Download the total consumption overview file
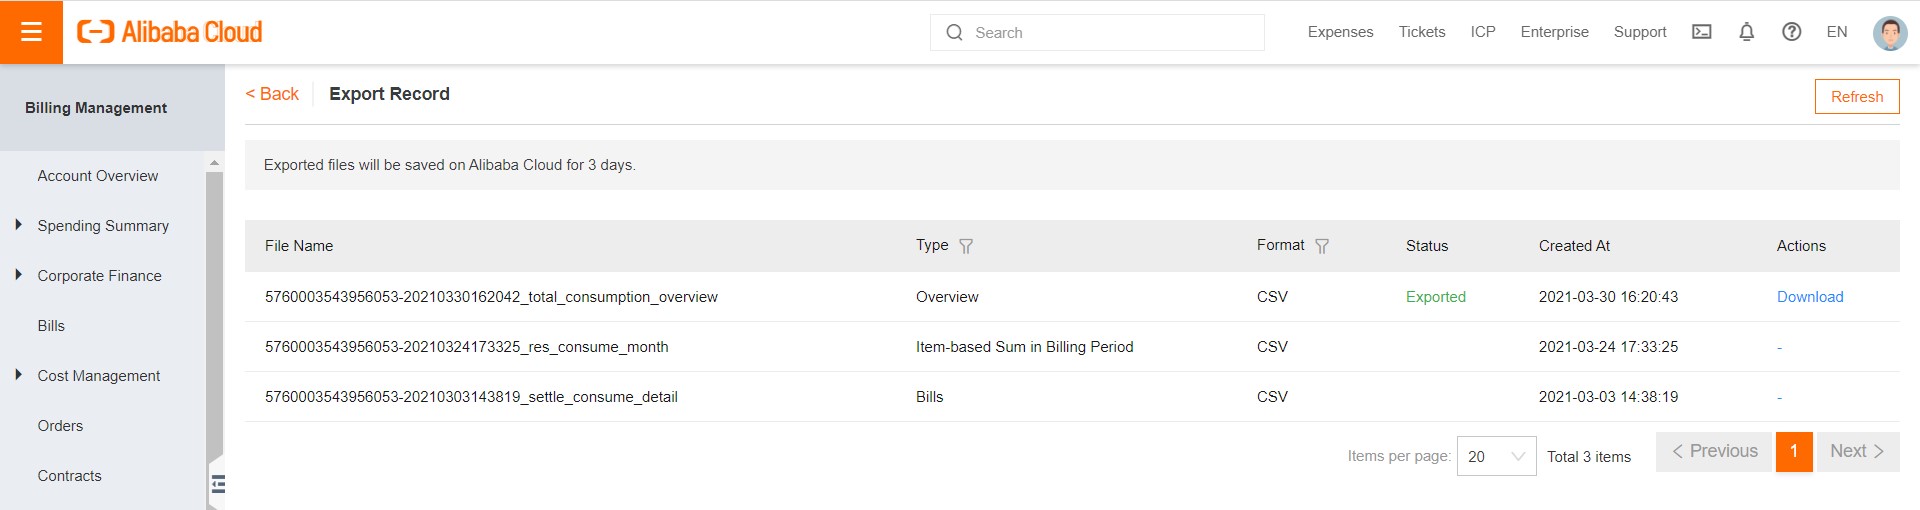Screen dimensions: 1920x510 (x=1809, y=297)
